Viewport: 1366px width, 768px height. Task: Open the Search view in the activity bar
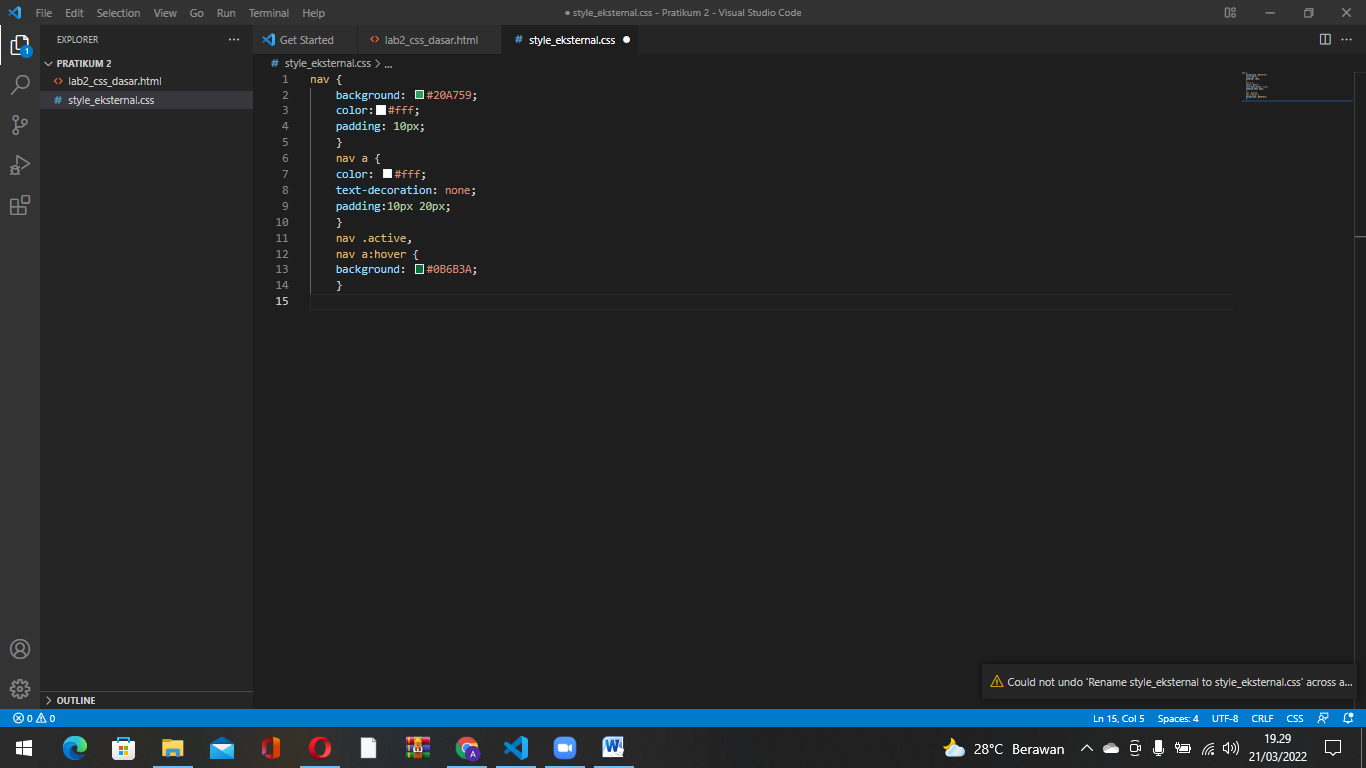coord(20,84)
